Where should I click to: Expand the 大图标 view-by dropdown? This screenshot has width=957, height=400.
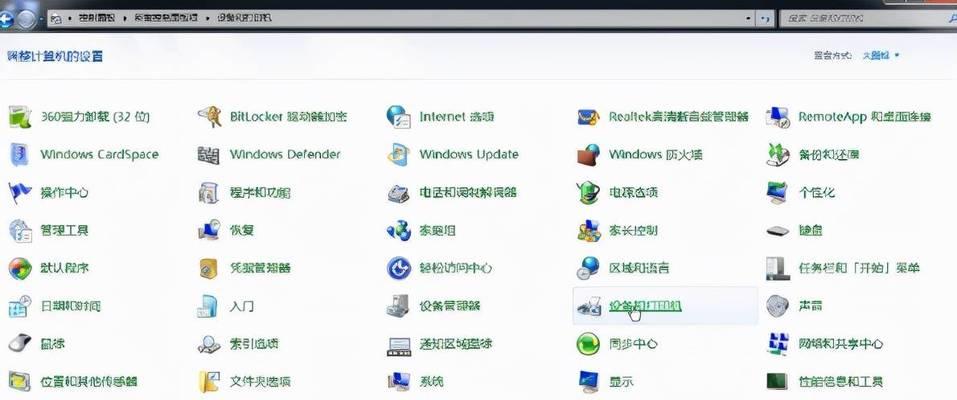[881, 56]
